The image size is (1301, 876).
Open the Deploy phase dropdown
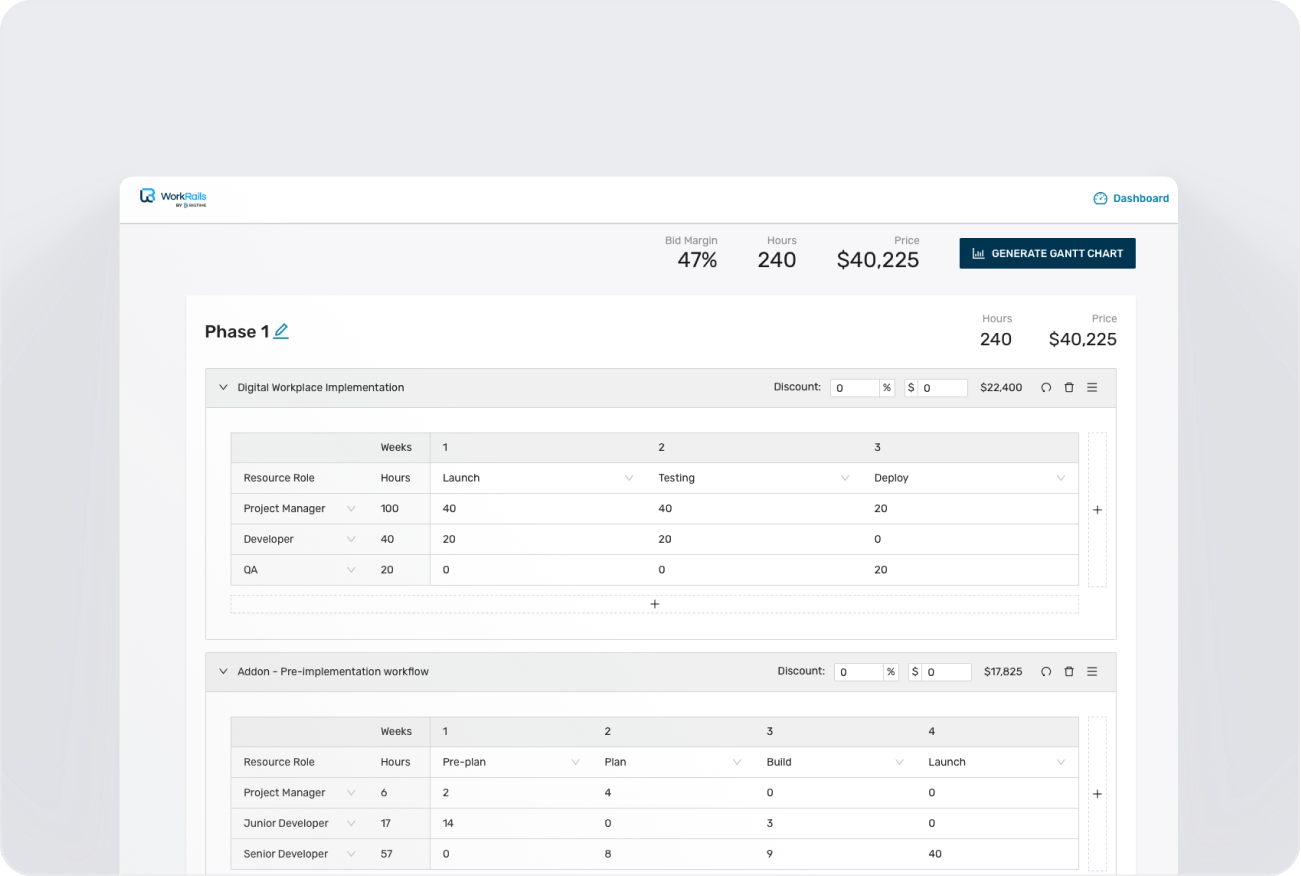tap(970, 478)
